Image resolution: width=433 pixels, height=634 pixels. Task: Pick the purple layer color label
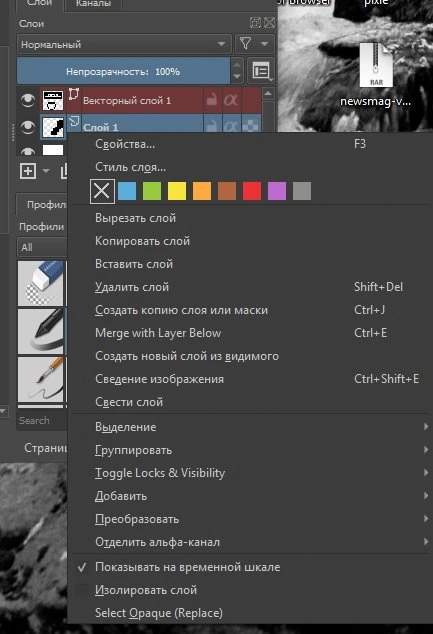click(277, 191)
